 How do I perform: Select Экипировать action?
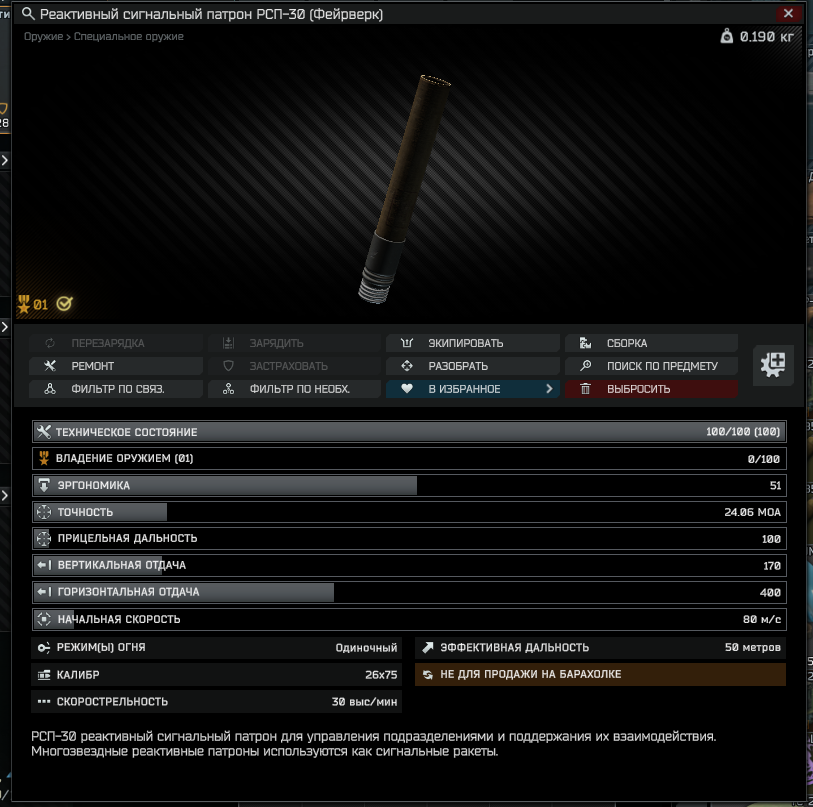[473, 343]
